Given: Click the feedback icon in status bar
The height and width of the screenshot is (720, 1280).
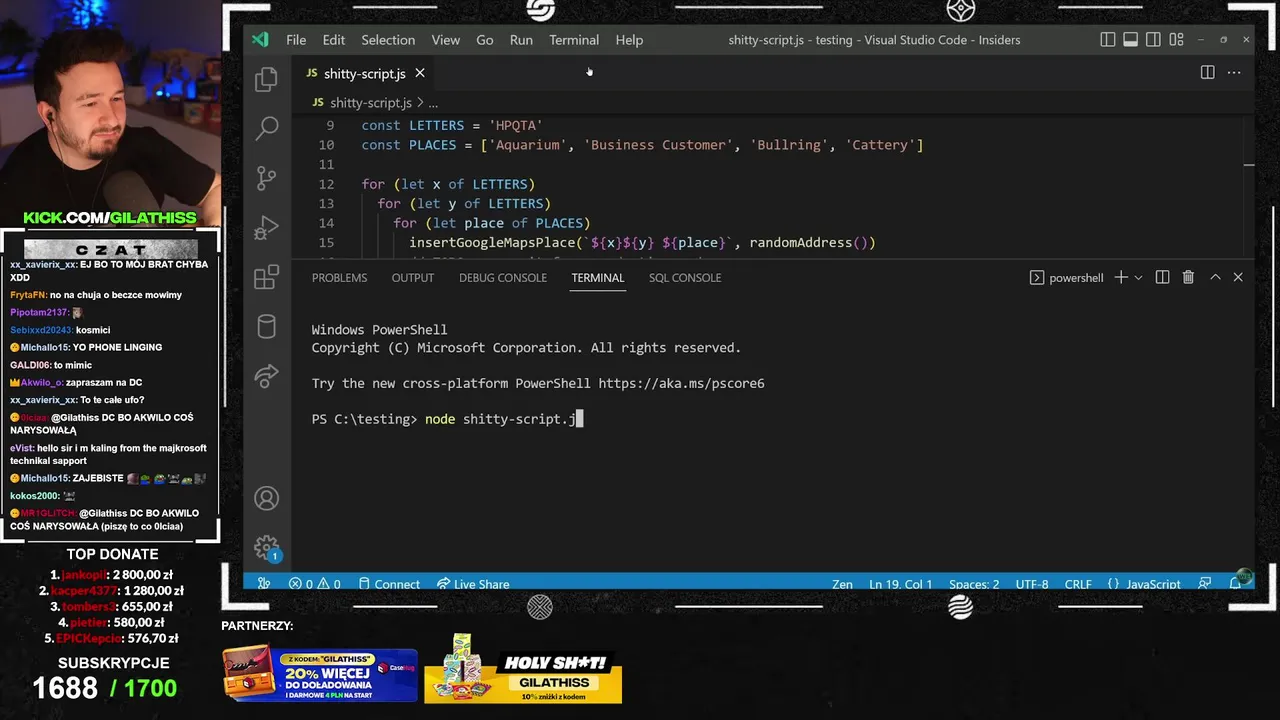Looking at the screenshot, I should pyautogui.click(x=1205, y=584).
